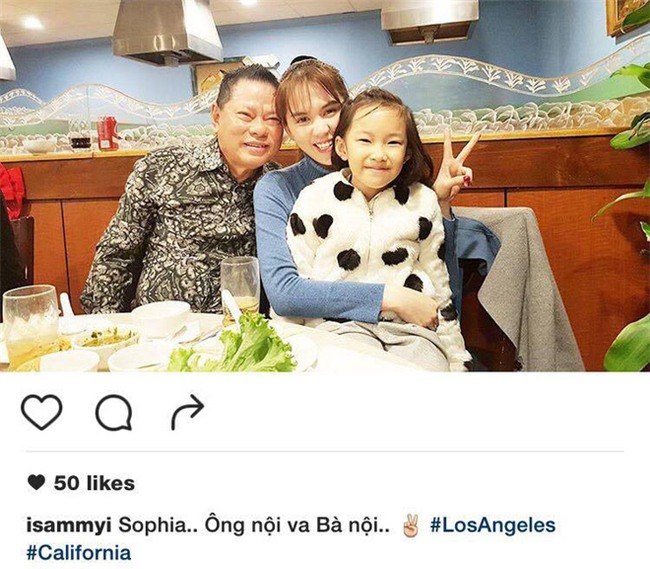Open the #LosAngeles hashtag
This screenshot has width=650, height=569.
492,526
